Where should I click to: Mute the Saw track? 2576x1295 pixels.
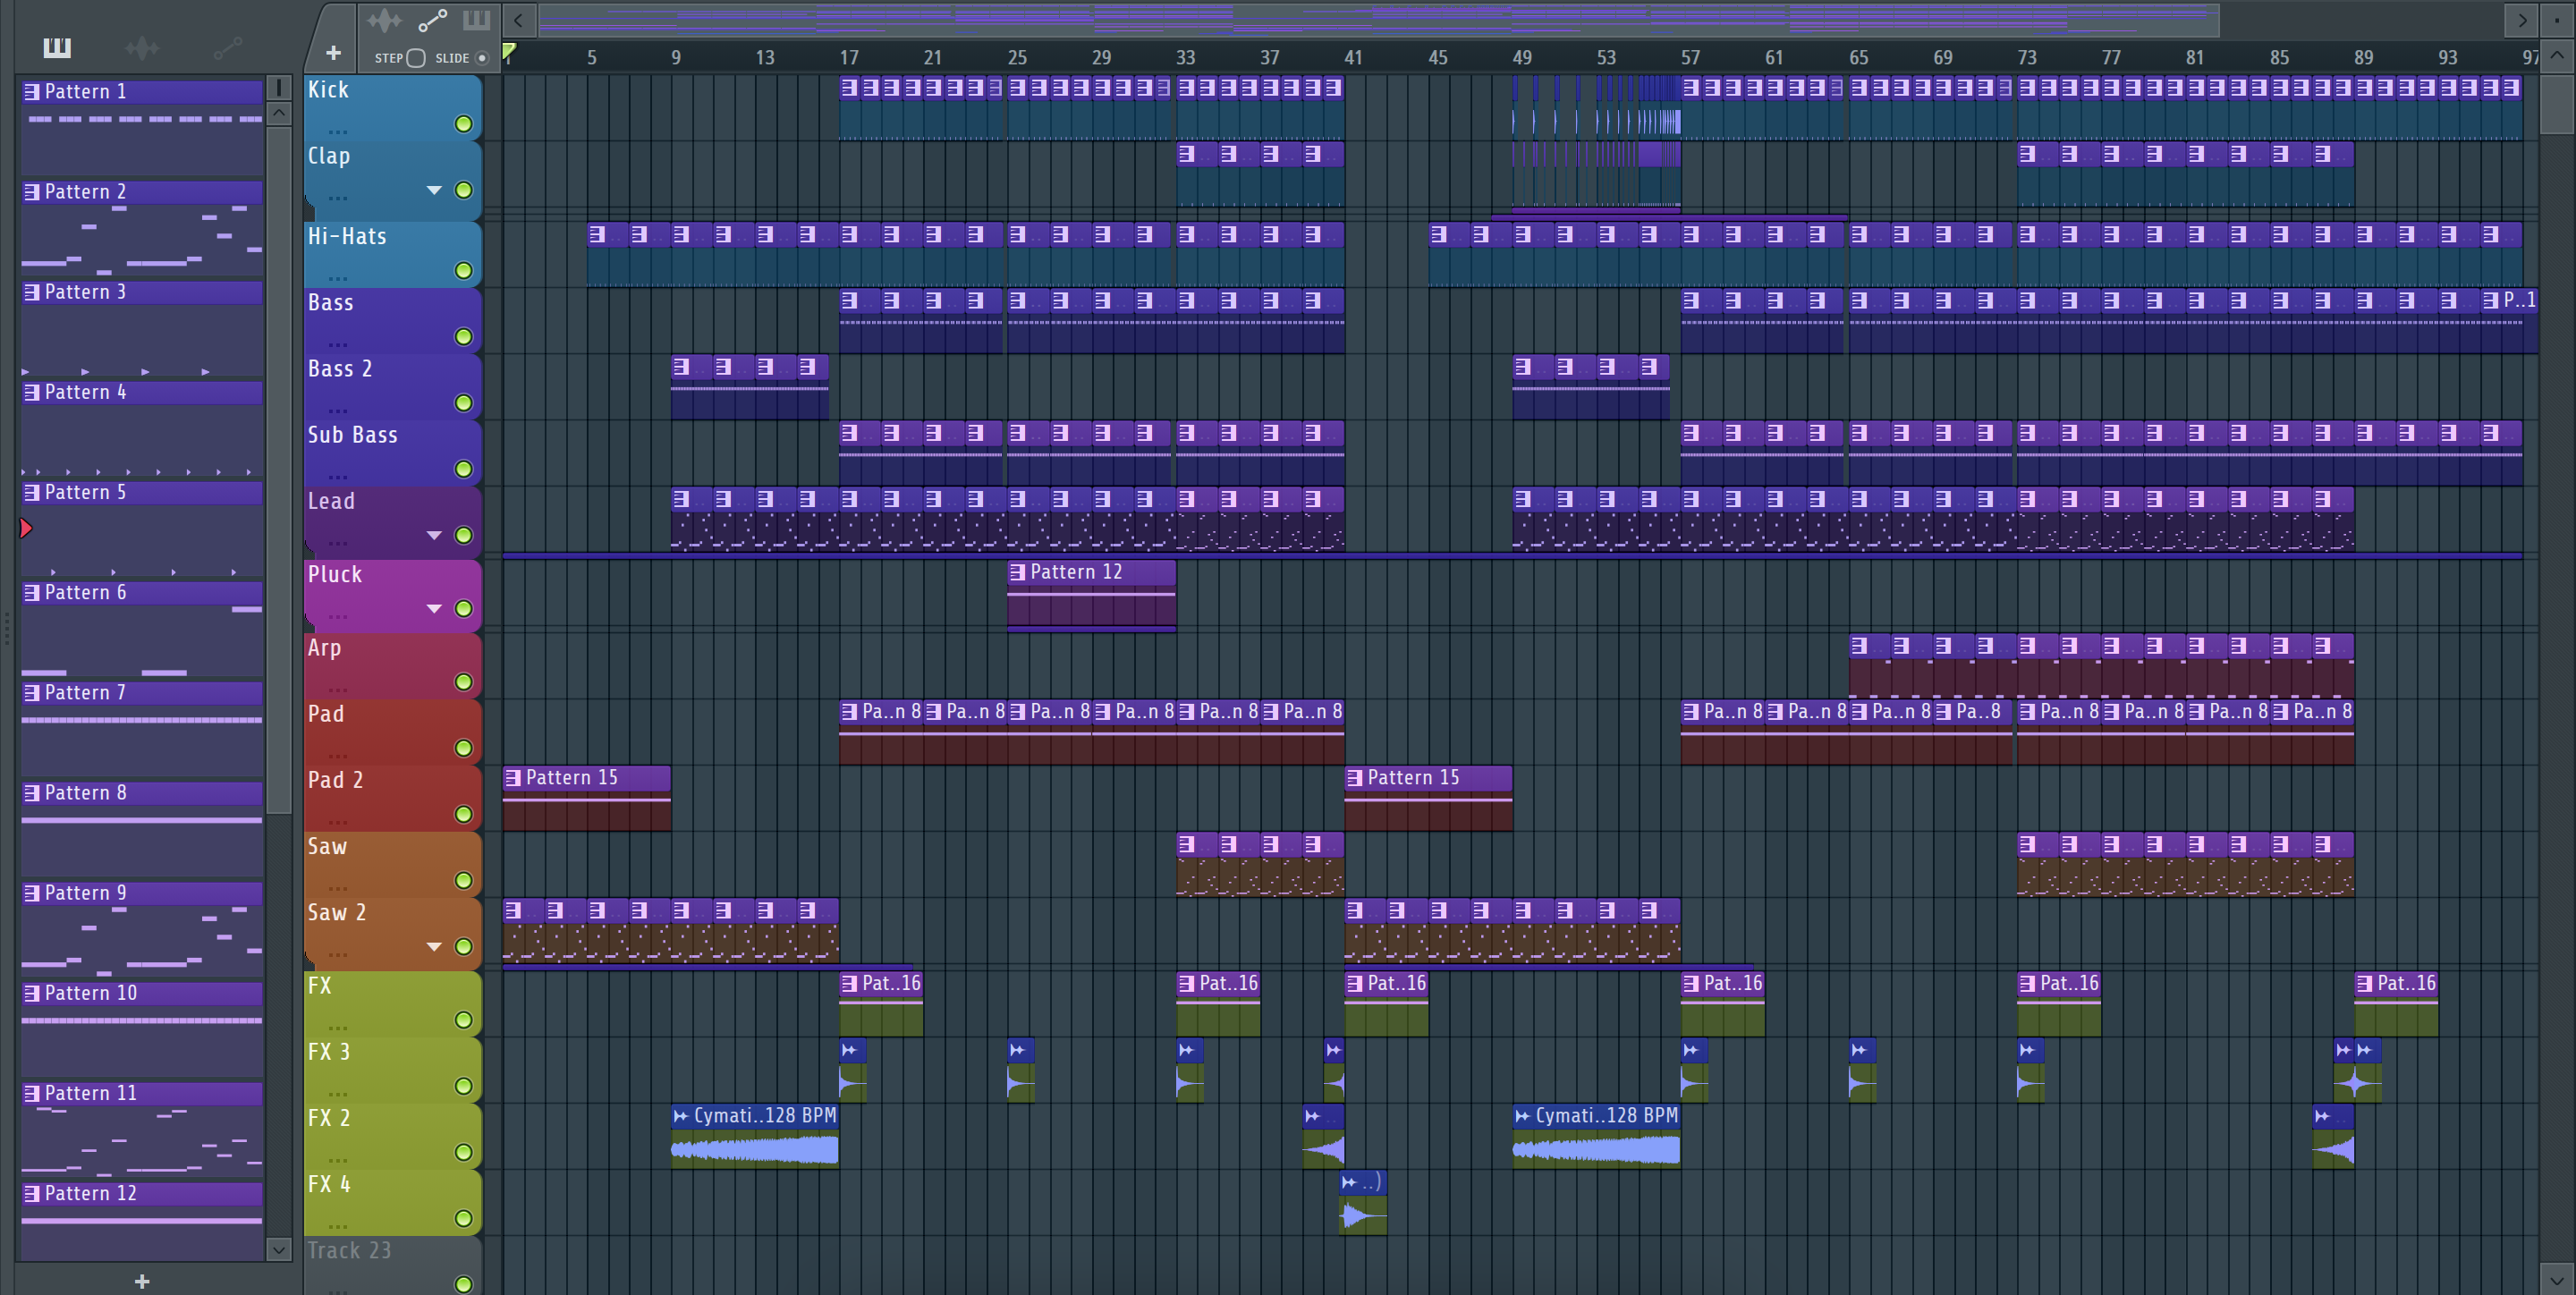463,880
